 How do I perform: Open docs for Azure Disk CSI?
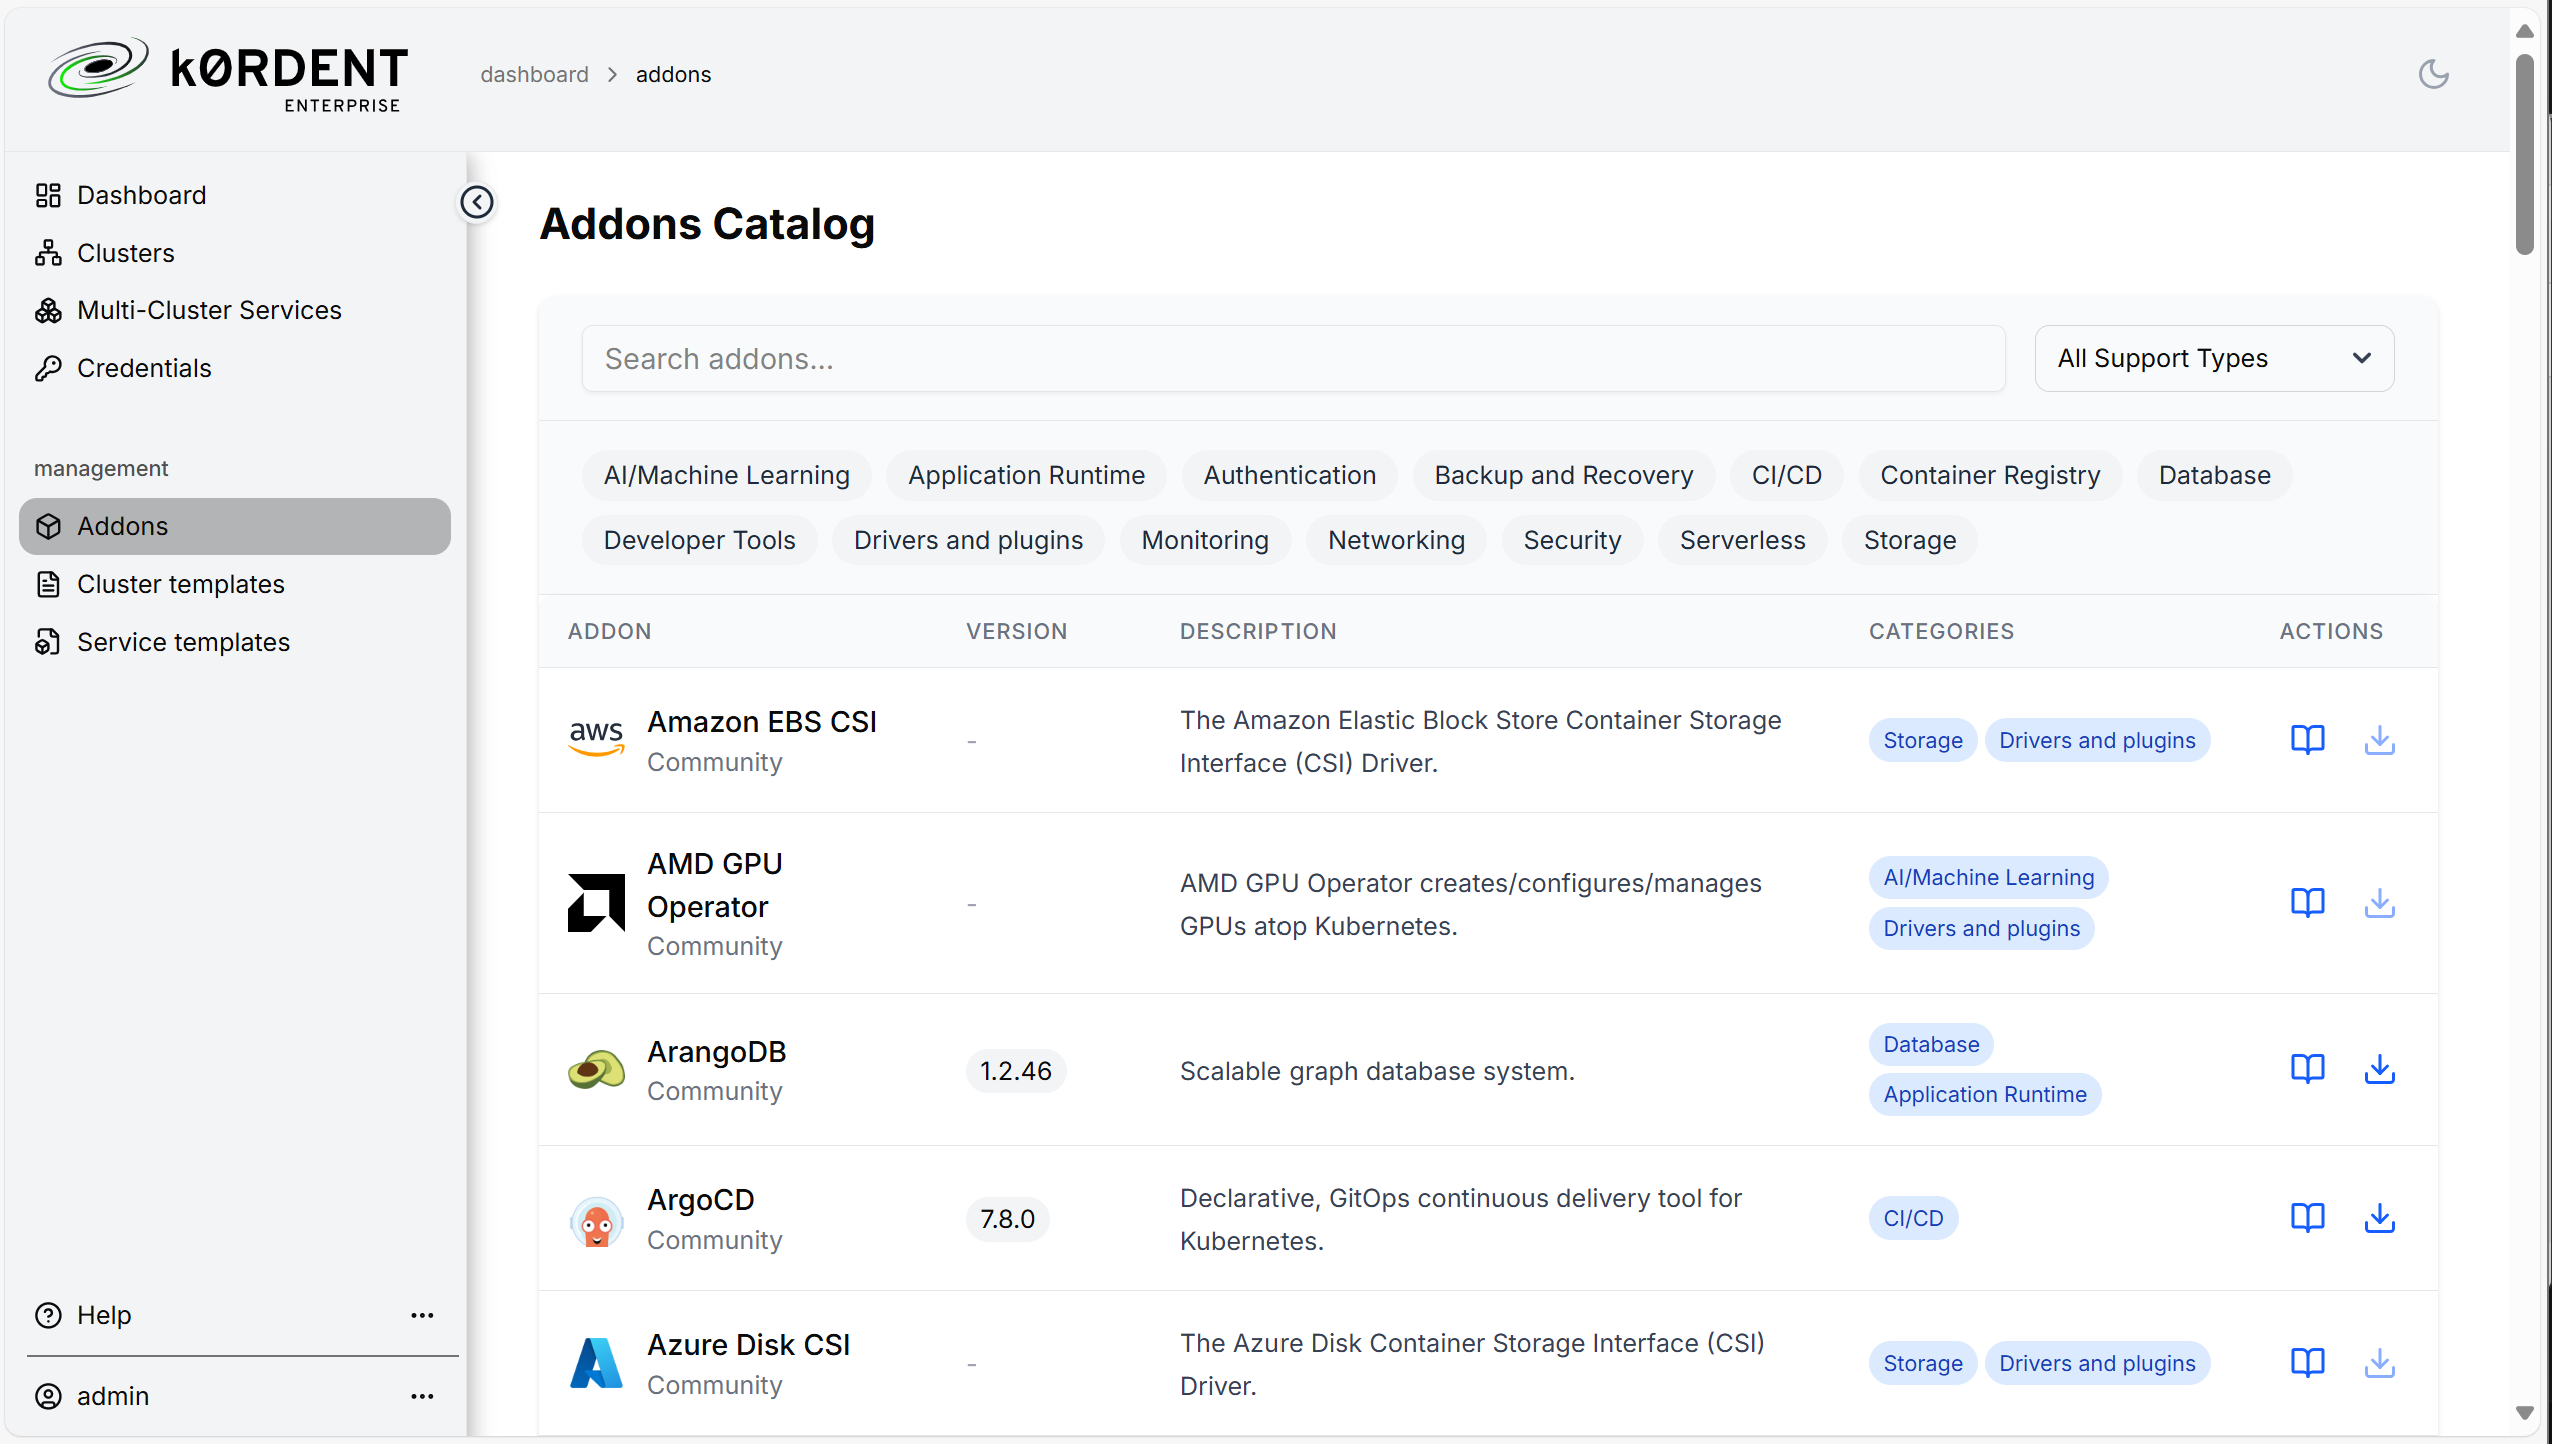click(x=2307, y=1363)
